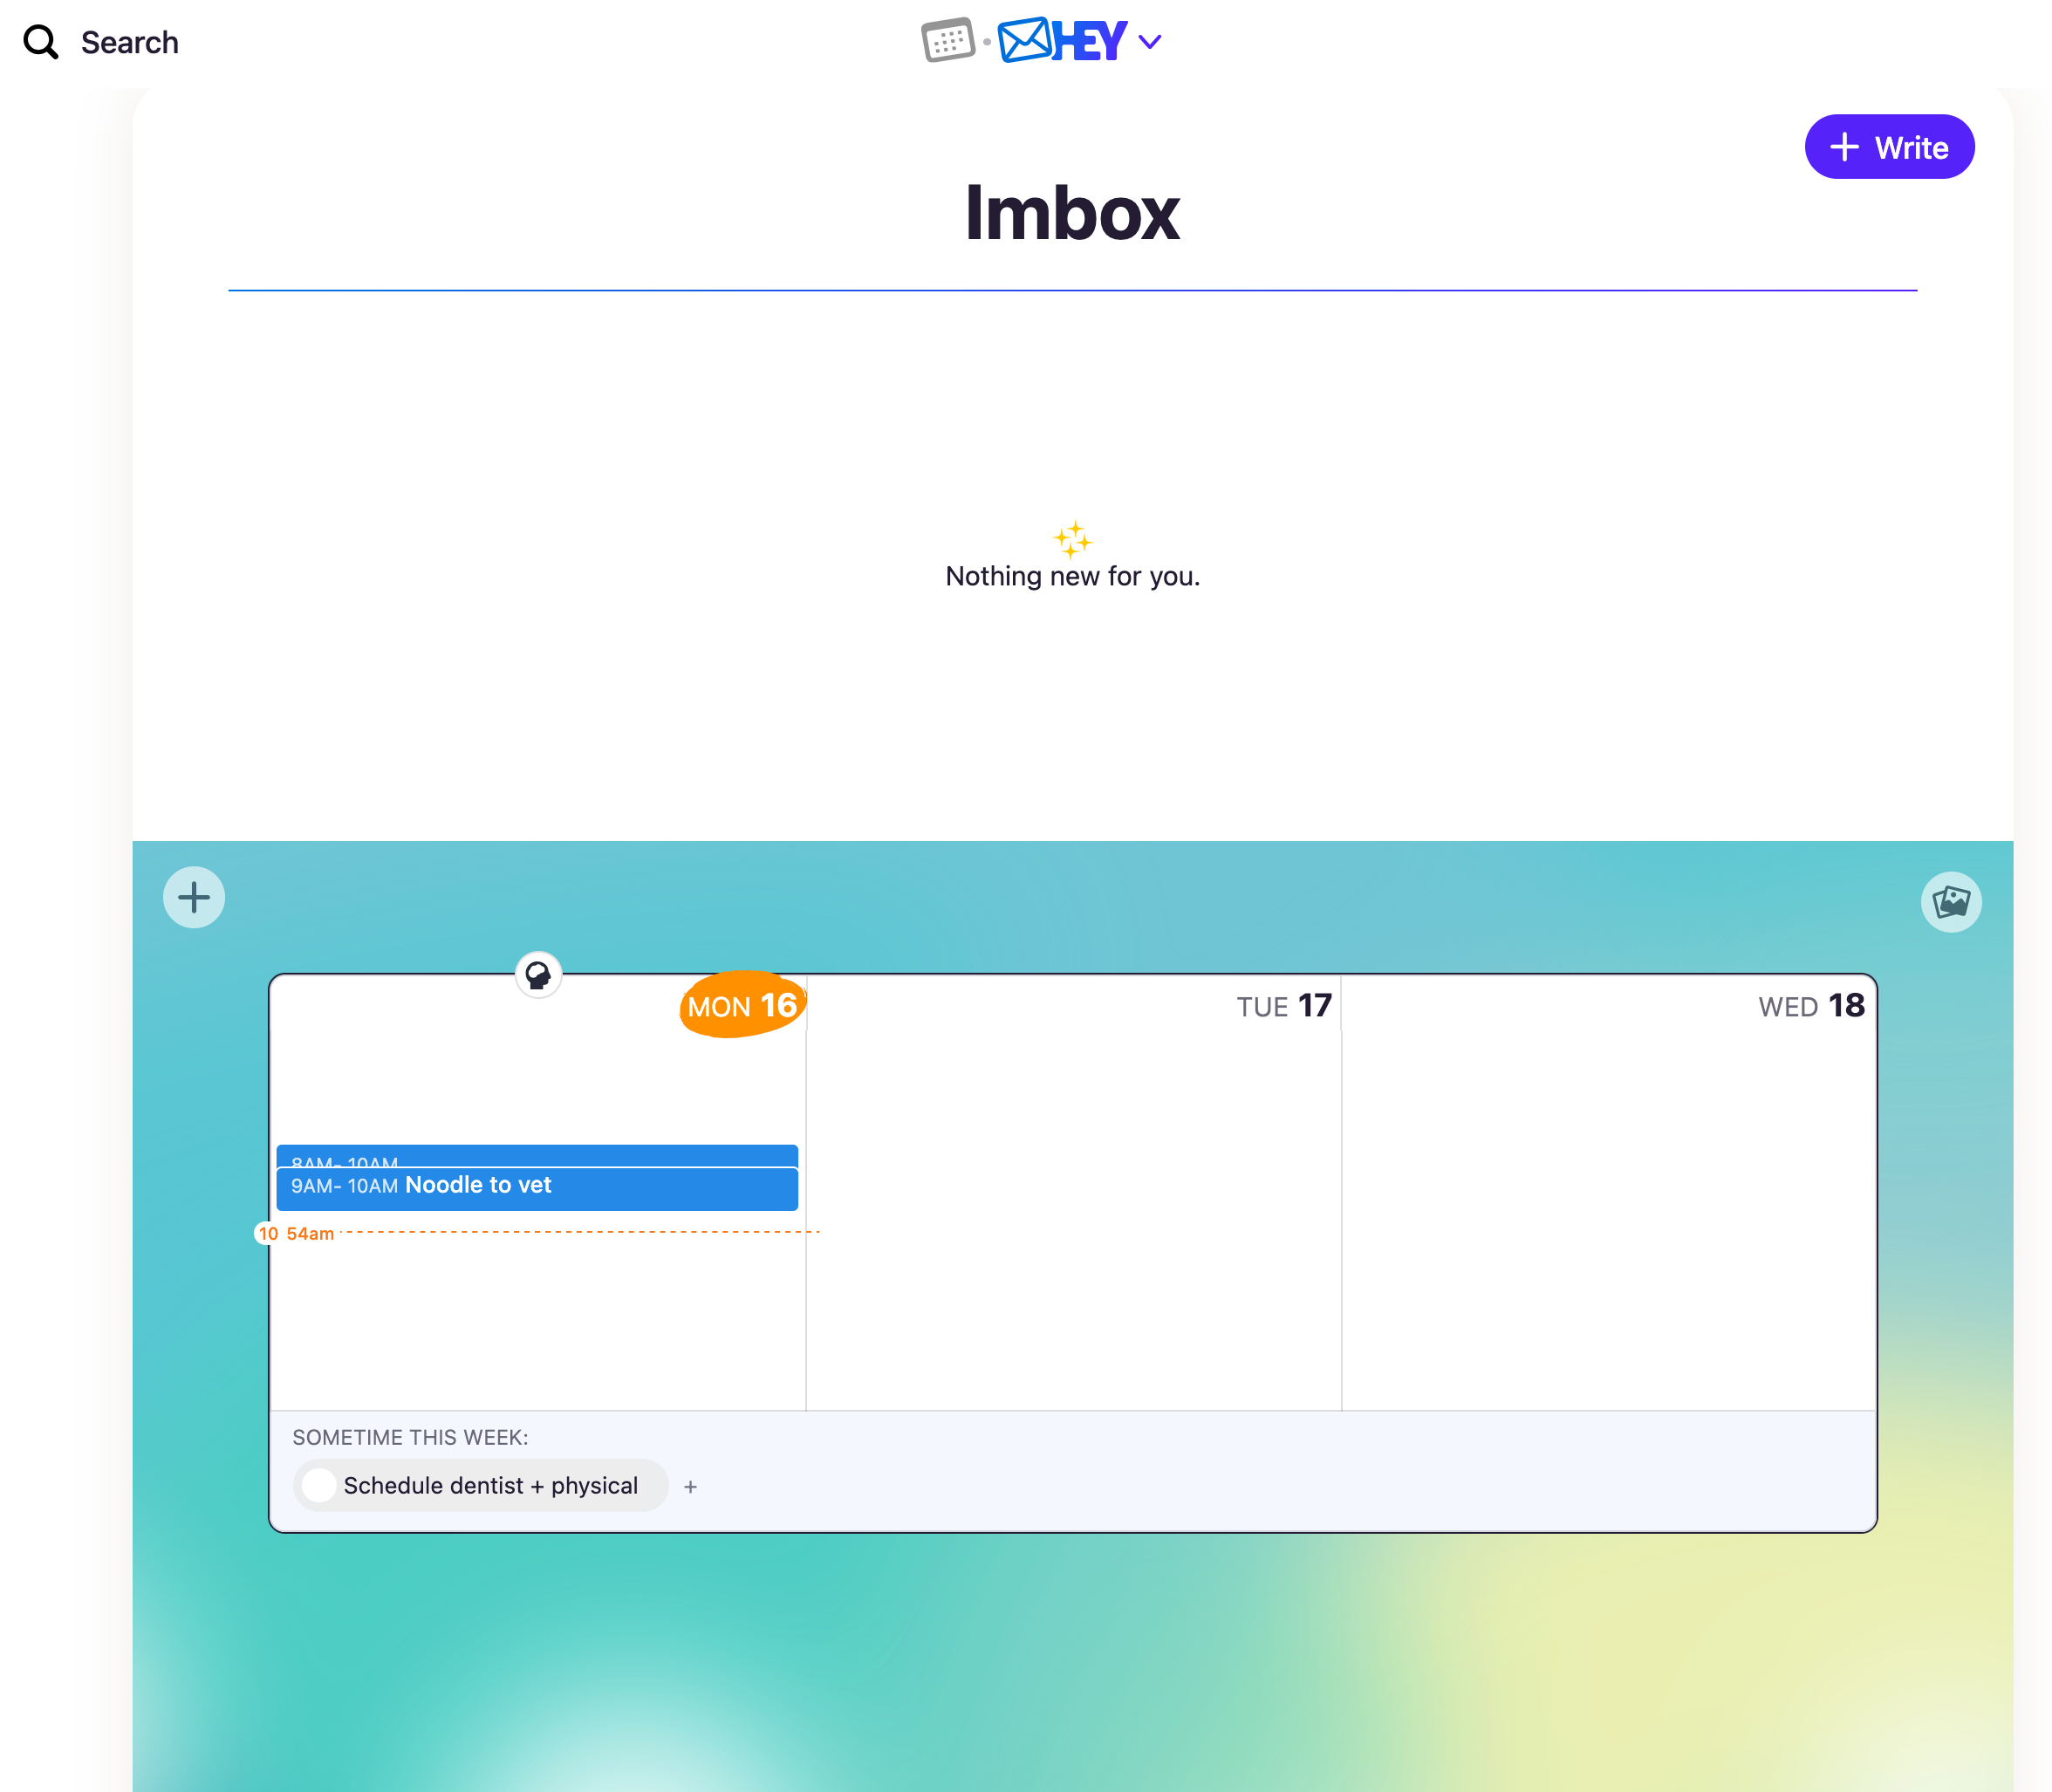Expand the HEY menu chevron
This screenshot has width=2052, height=1792.
click(1150, 42)
